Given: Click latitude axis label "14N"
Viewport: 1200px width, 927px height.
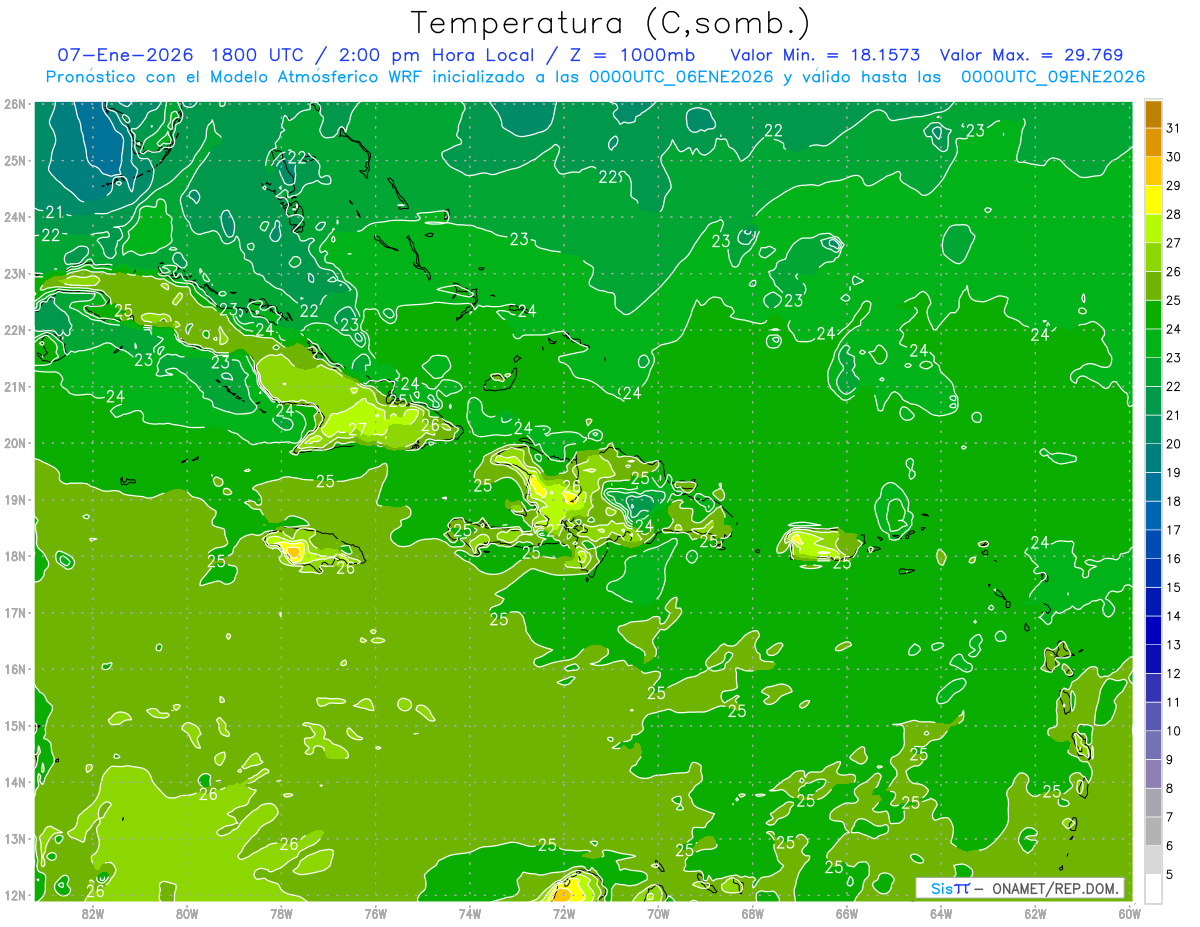Looking at the screenshot, I should pyautogui.click(x=14, y=782).
